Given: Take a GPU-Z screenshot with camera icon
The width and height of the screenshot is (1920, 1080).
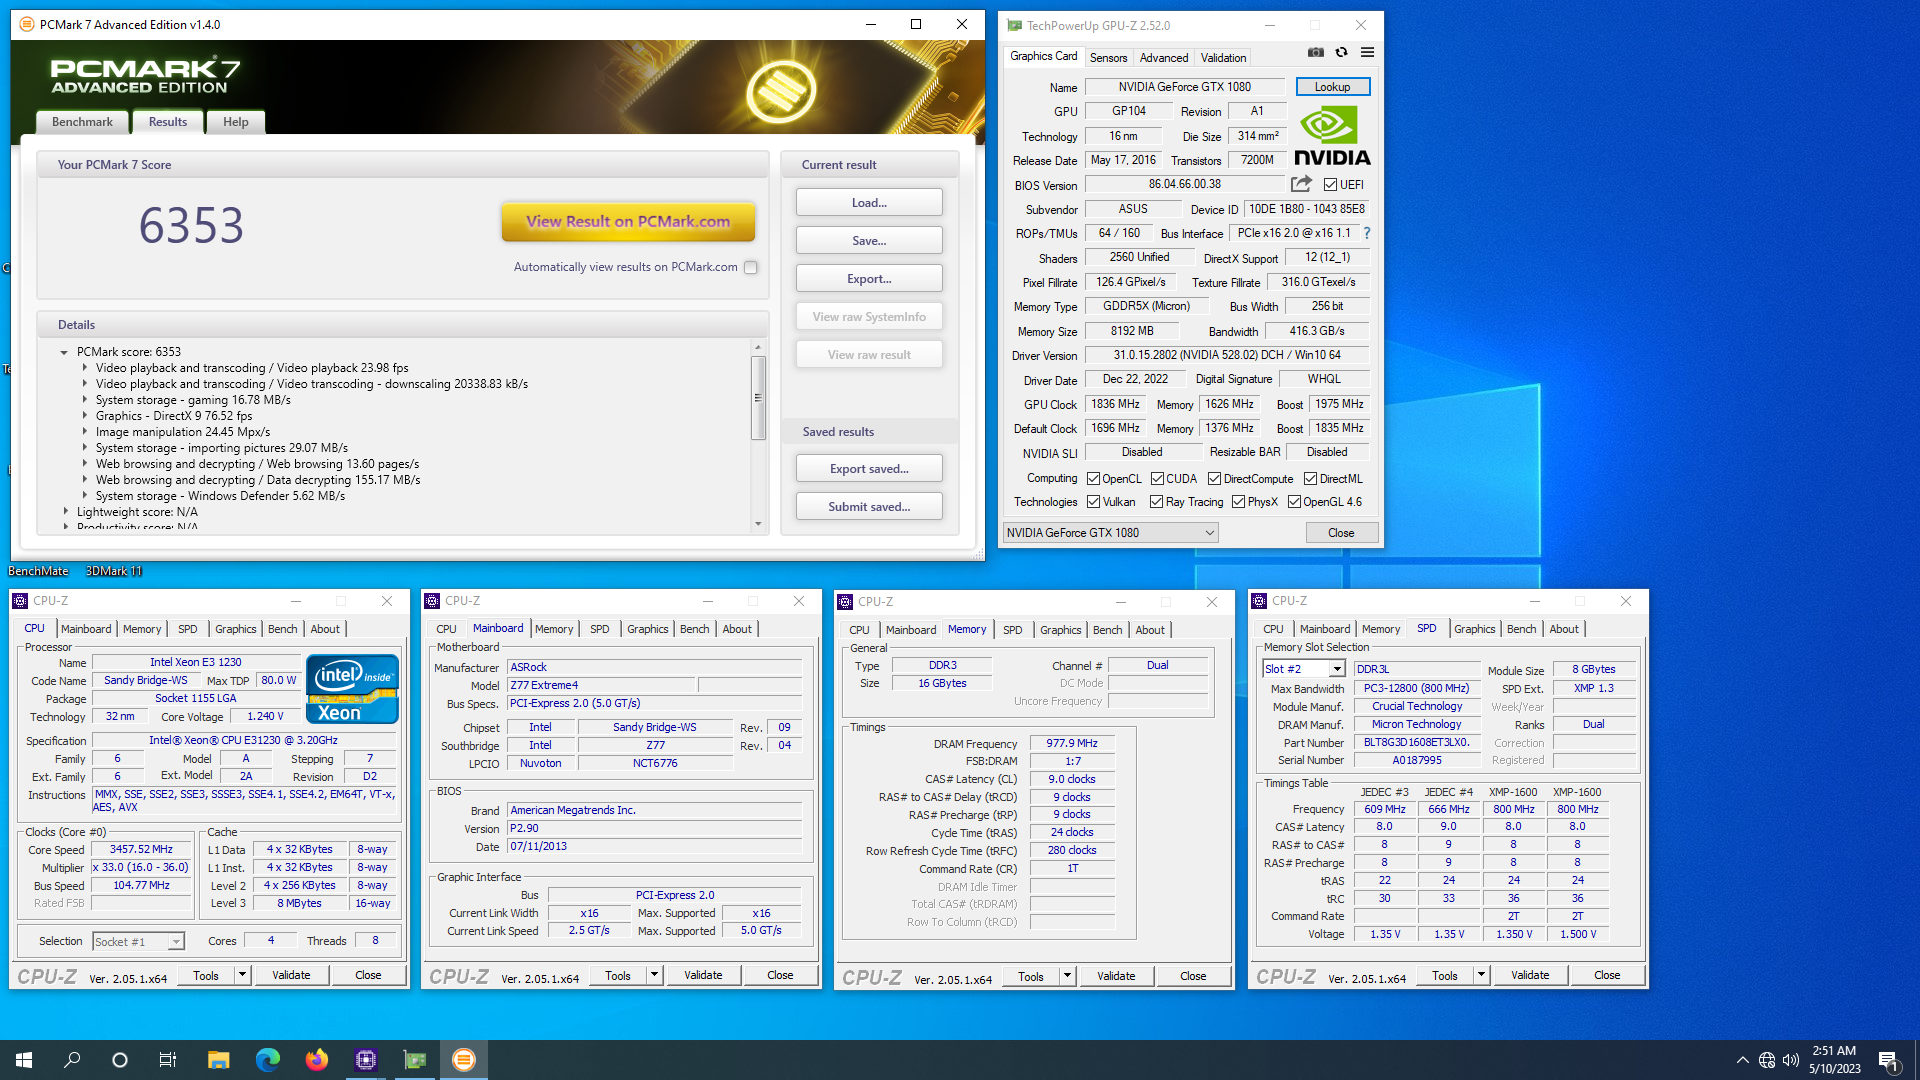Looking at the screenshot, I should (x=1316, y=53).
